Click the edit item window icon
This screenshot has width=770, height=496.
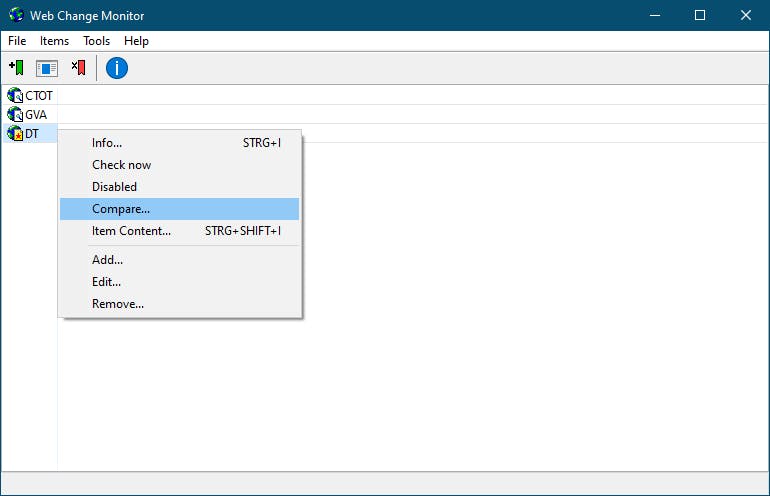47,68
